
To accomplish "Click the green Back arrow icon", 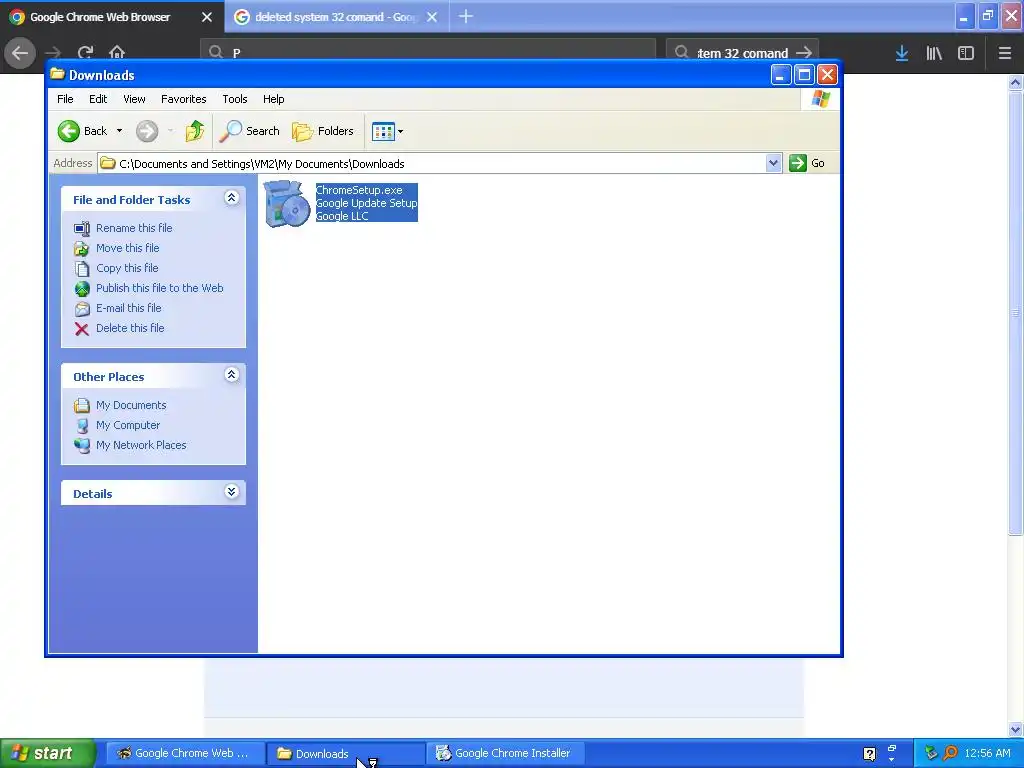I will tap(69, 131).
